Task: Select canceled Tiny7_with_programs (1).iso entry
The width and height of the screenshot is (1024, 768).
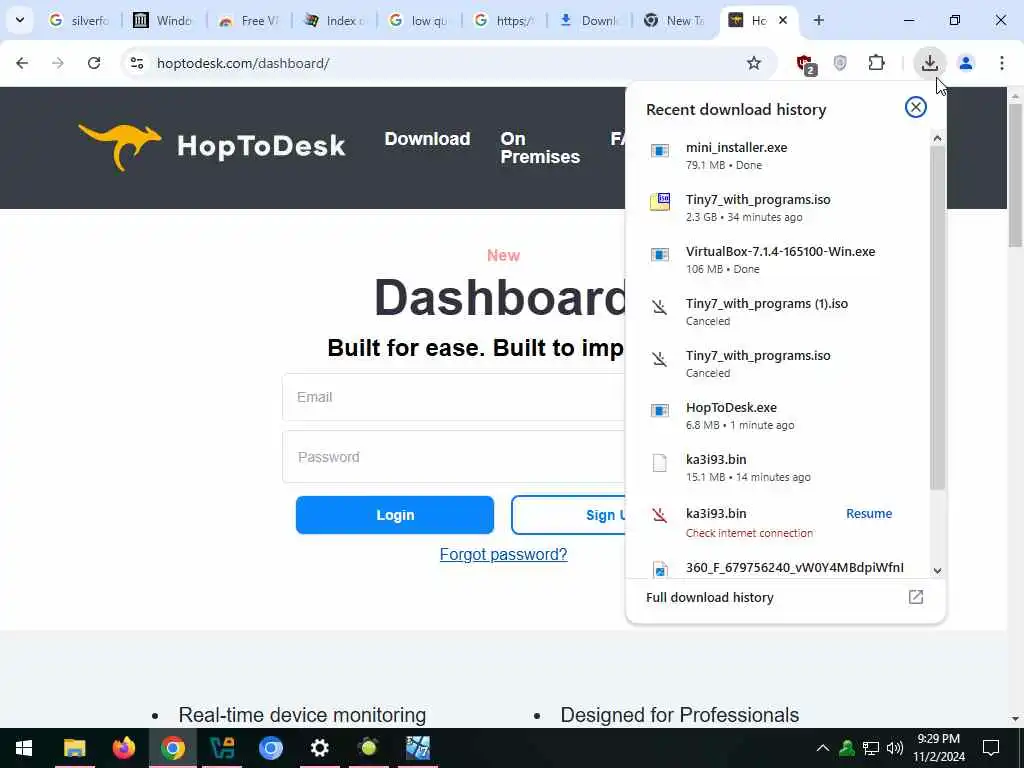Action: [777, 312]
